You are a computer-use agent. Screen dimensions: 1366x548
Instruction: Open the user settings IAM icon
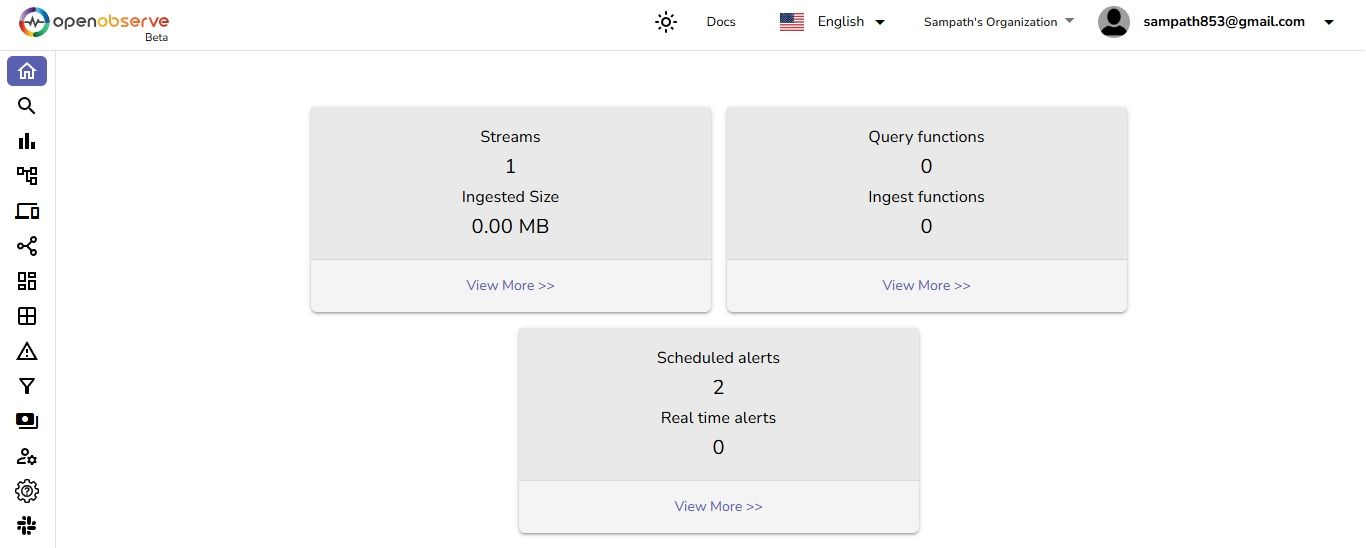[27, 457]
